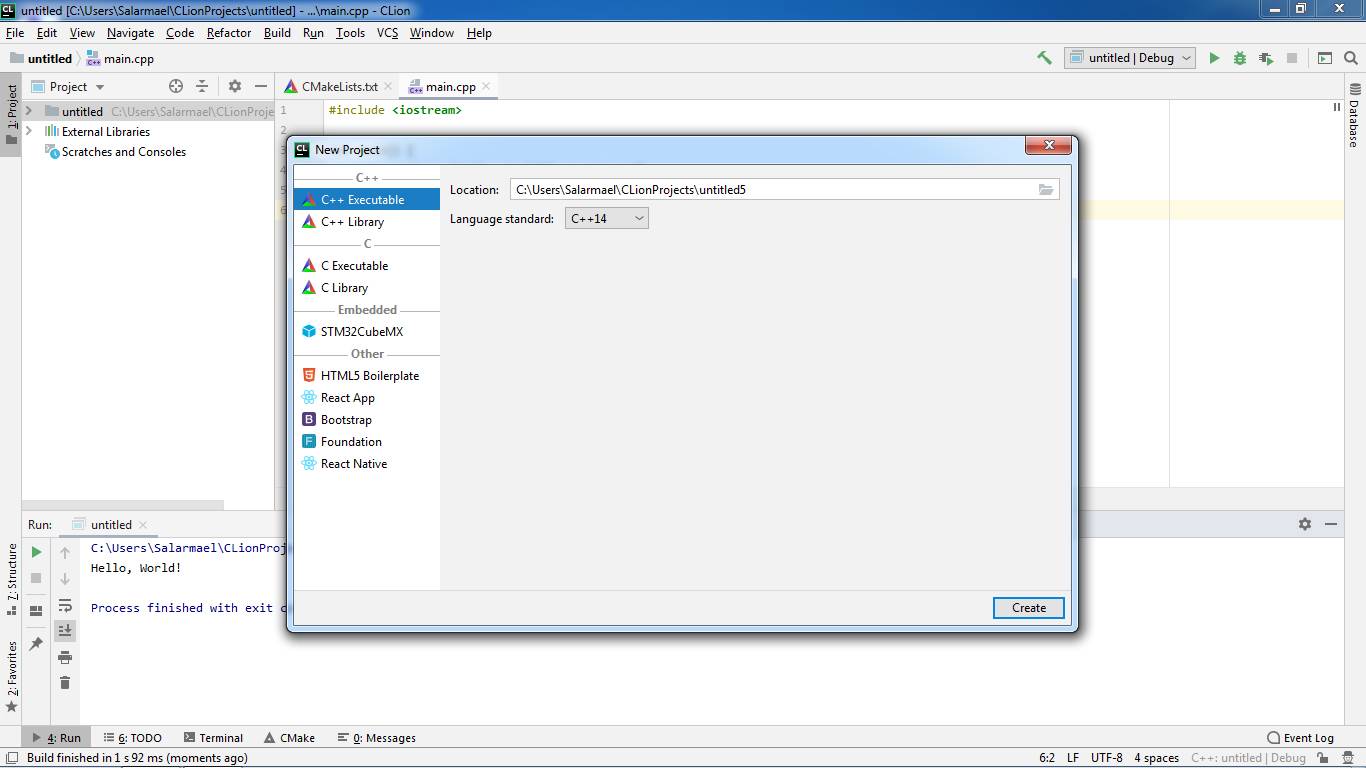Switch to the CMakeLists.txt editor tab
Screen dimensions: 1366x768
[340, 86]
